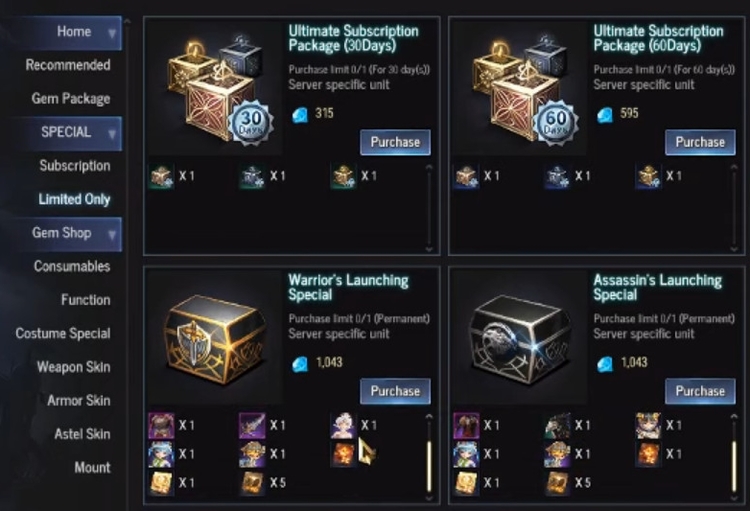Click the first reward box icon under 60Days package
Viewport: 750px width, 511px height.
466,176
